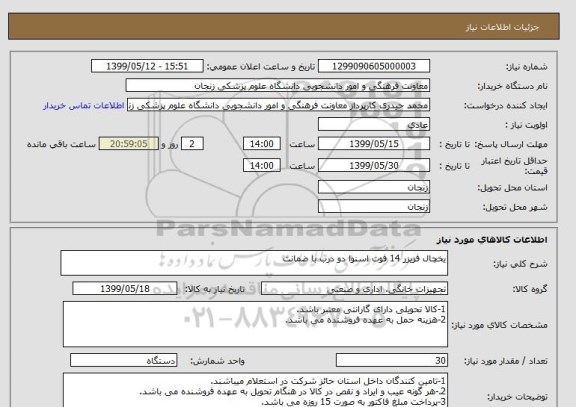This screenshot has width=576, height=407.
Task: Click the section heading اطلاعات کالاهای مورد نیاز
Action: (492, 240)
